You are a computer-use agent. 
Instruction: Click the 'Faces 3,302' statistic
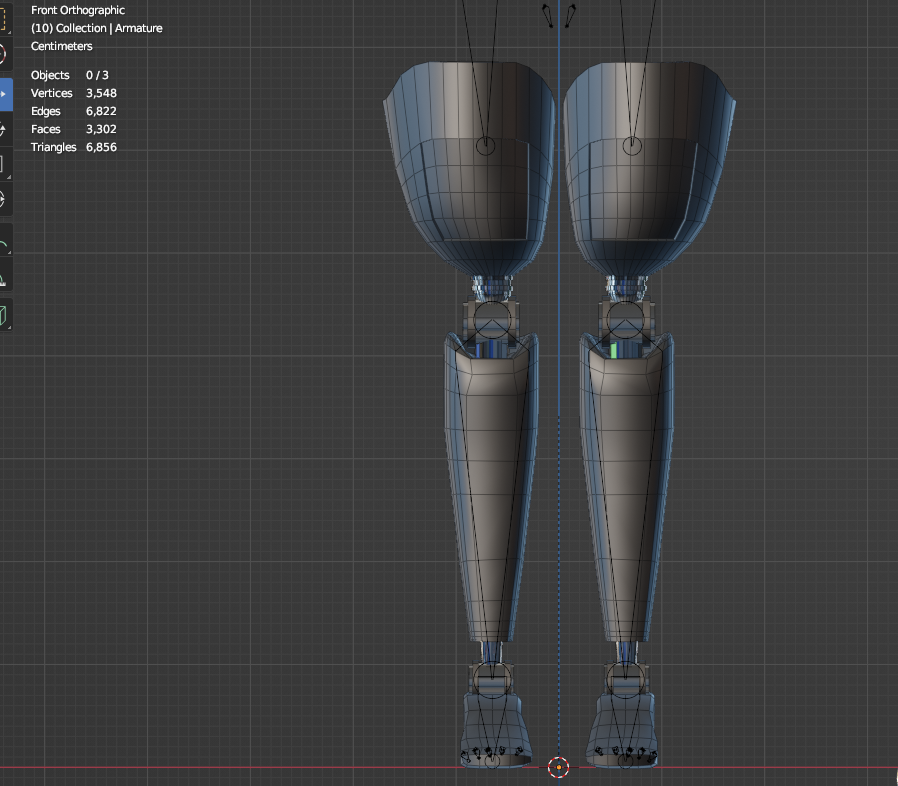coord(74,129)
